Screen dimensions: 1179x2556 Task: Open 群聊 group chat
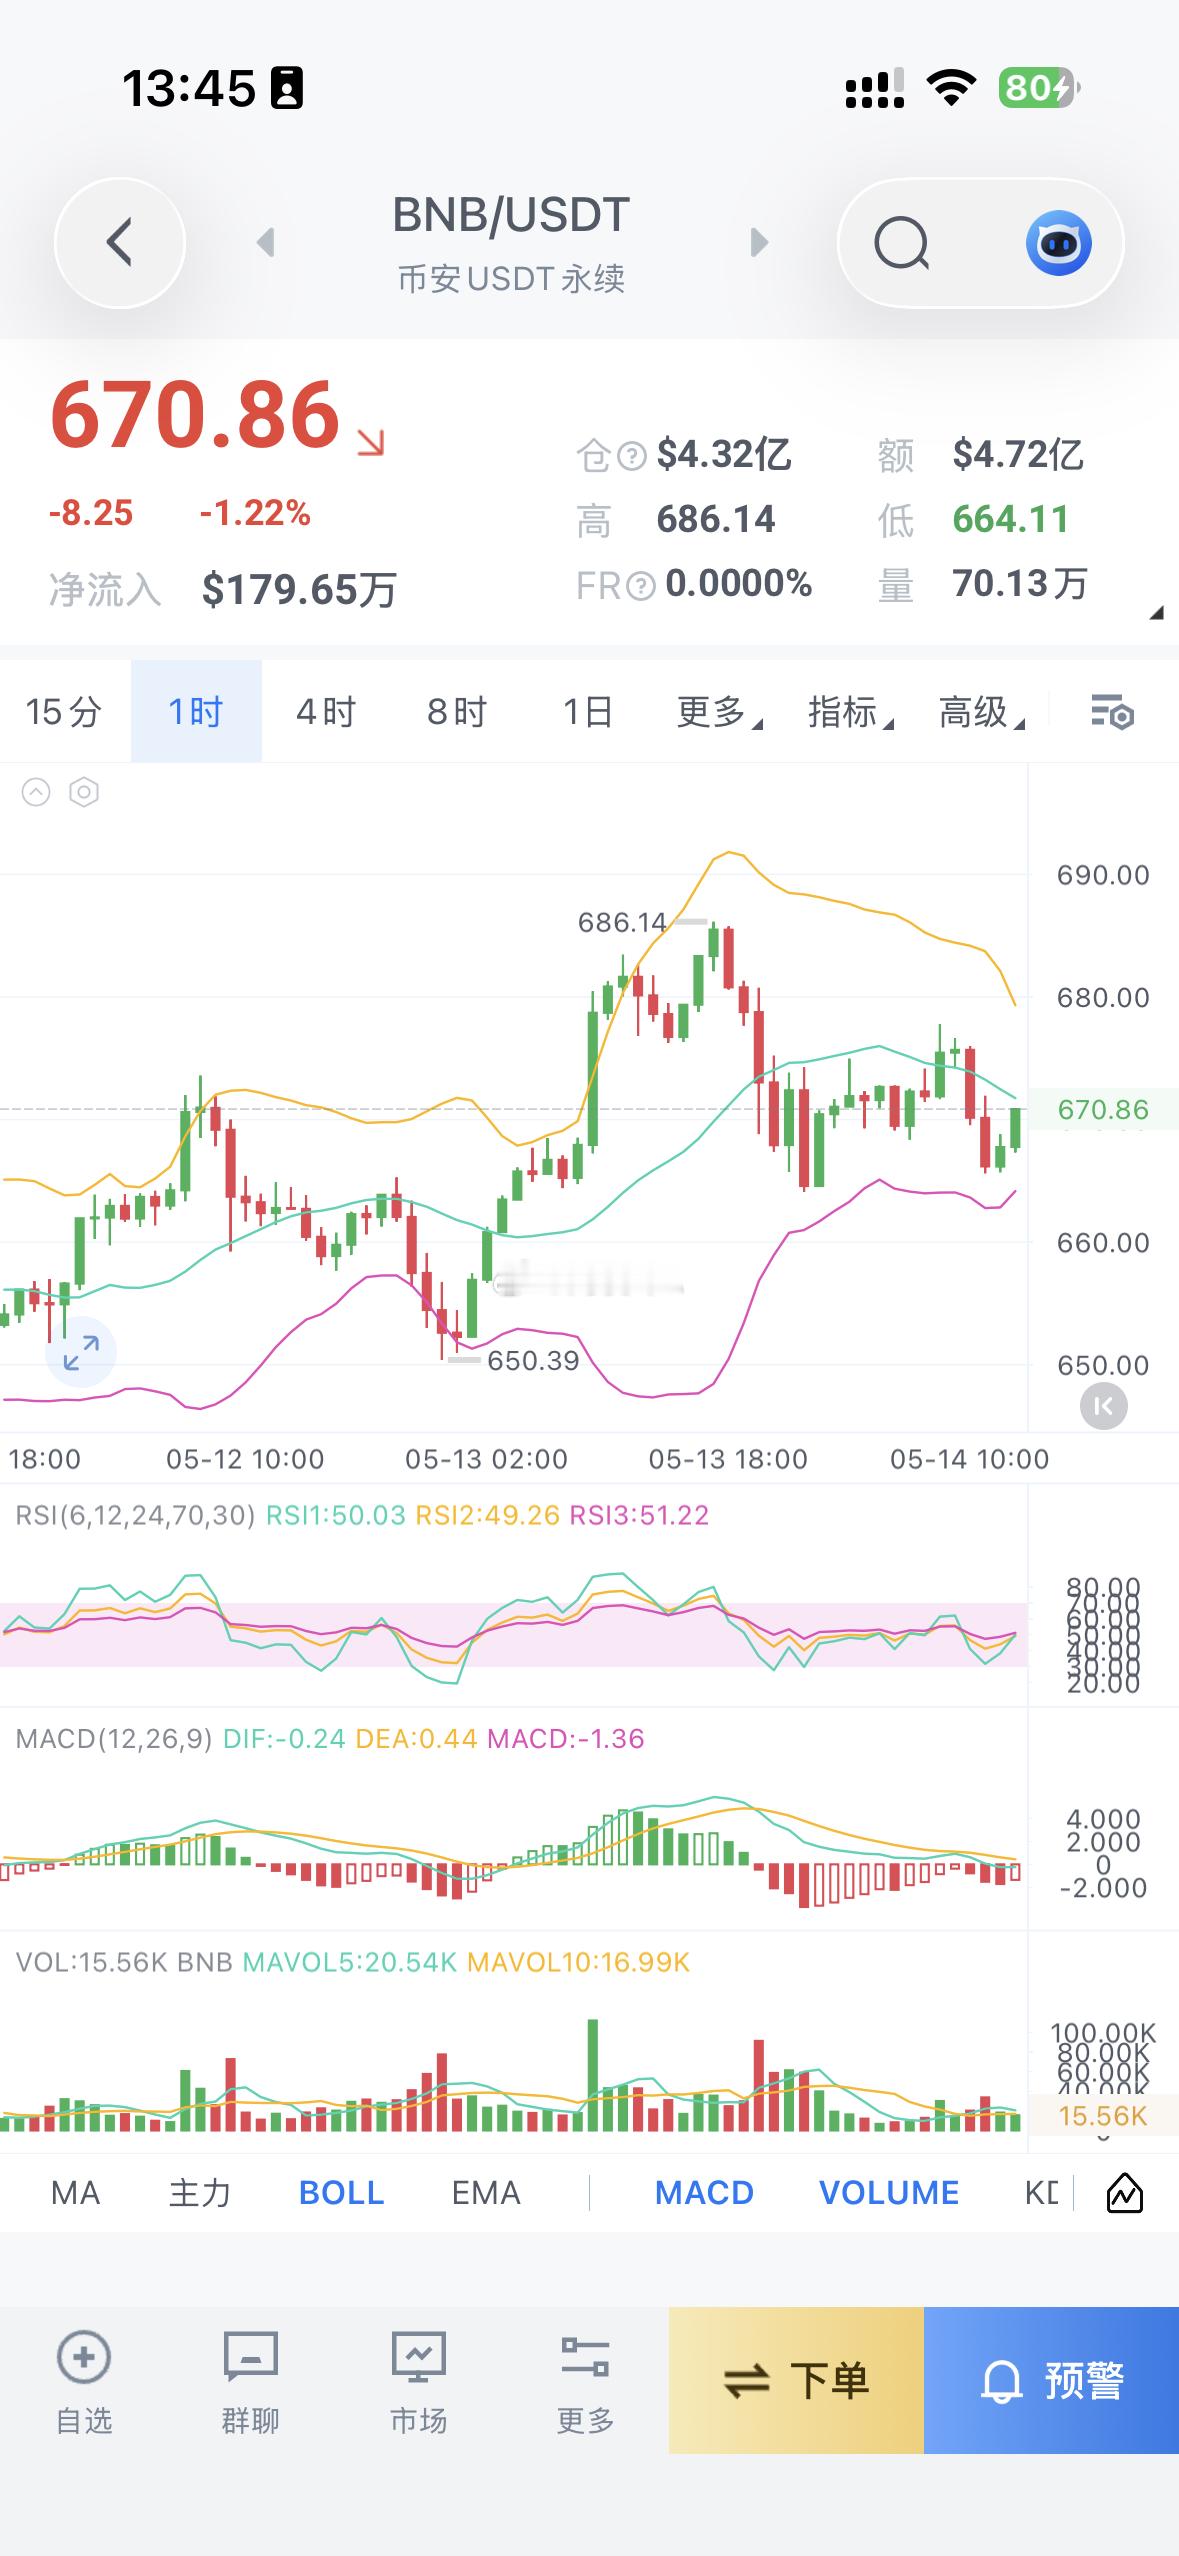point(250,2381)
